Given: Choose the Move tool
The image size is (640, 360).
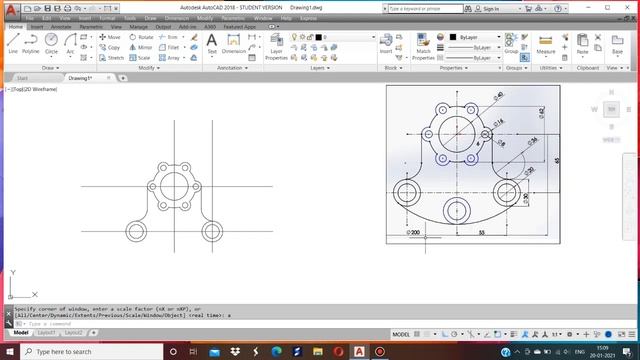Looking at the screenshot, I should pos(110,37).
